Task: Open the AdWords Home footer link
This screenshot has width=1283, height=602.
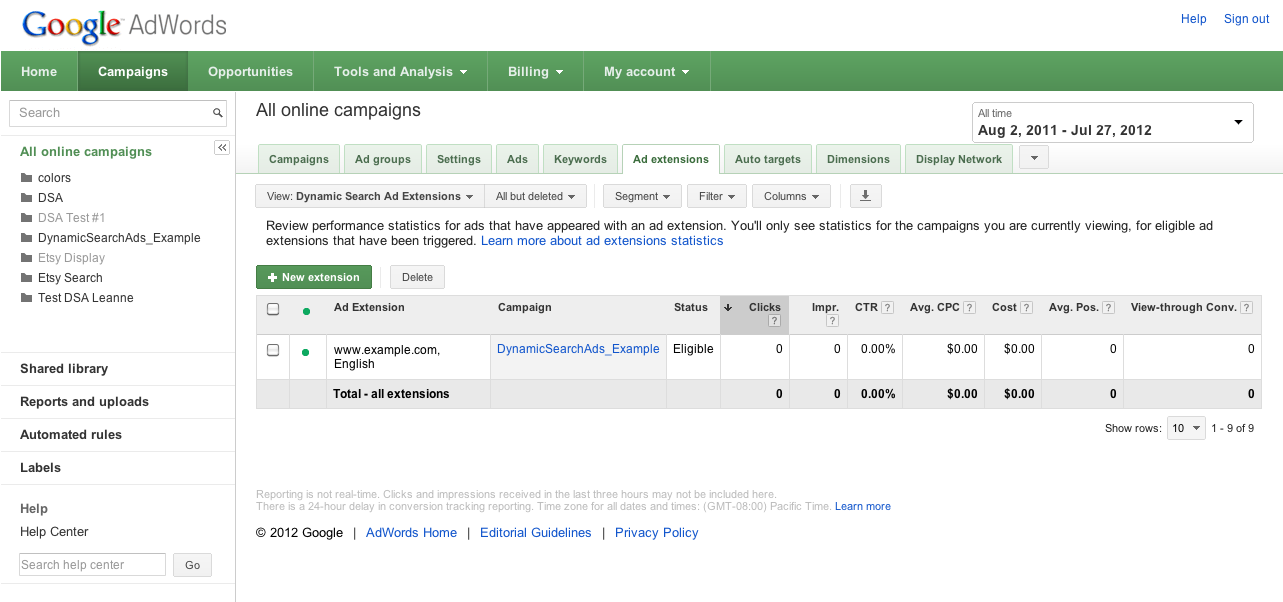Action: [x=411, y=533]
